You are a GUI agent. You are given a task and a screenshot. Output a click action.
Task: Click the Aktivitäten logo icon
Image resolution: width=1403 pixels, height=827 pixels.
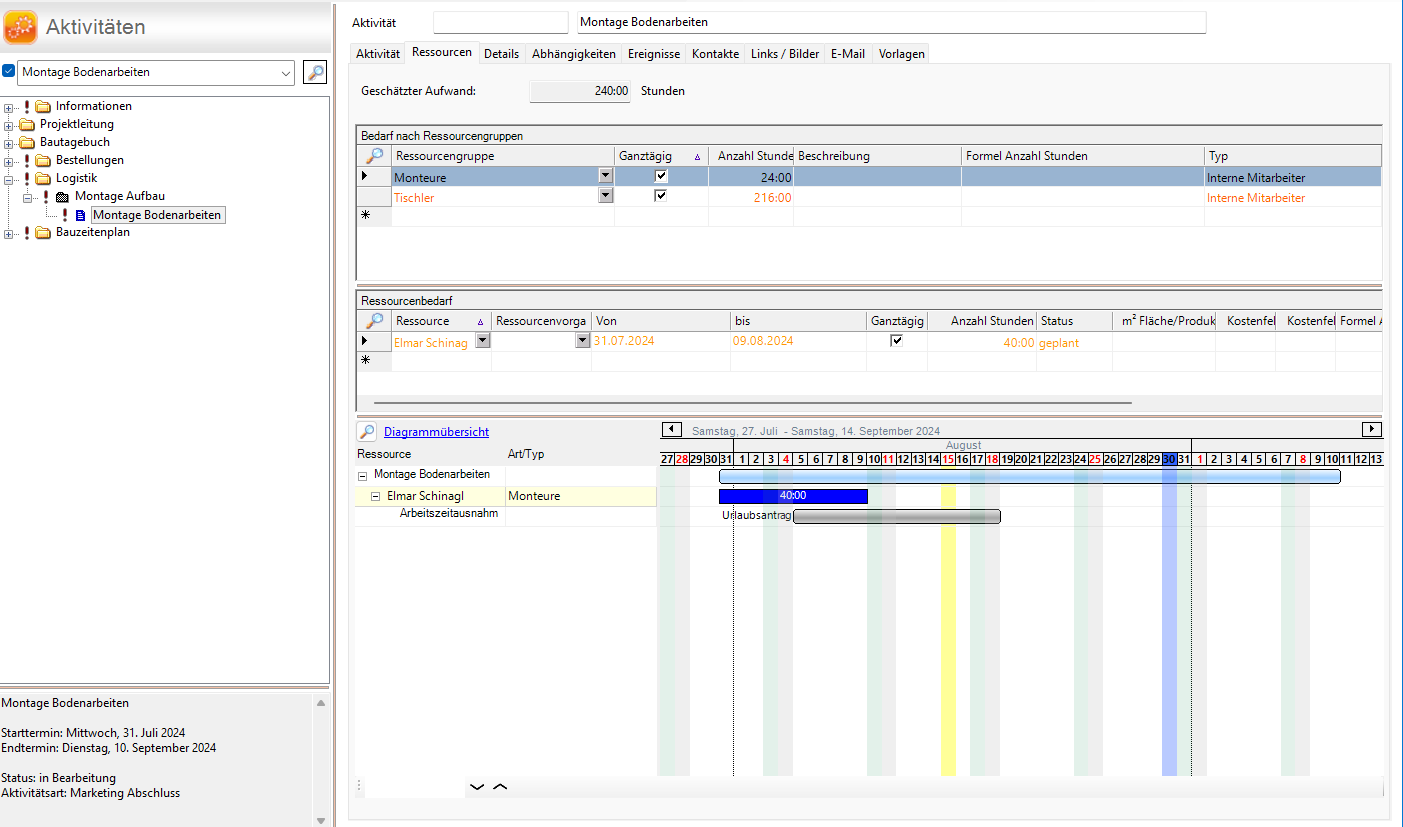(x=21, y=27)
